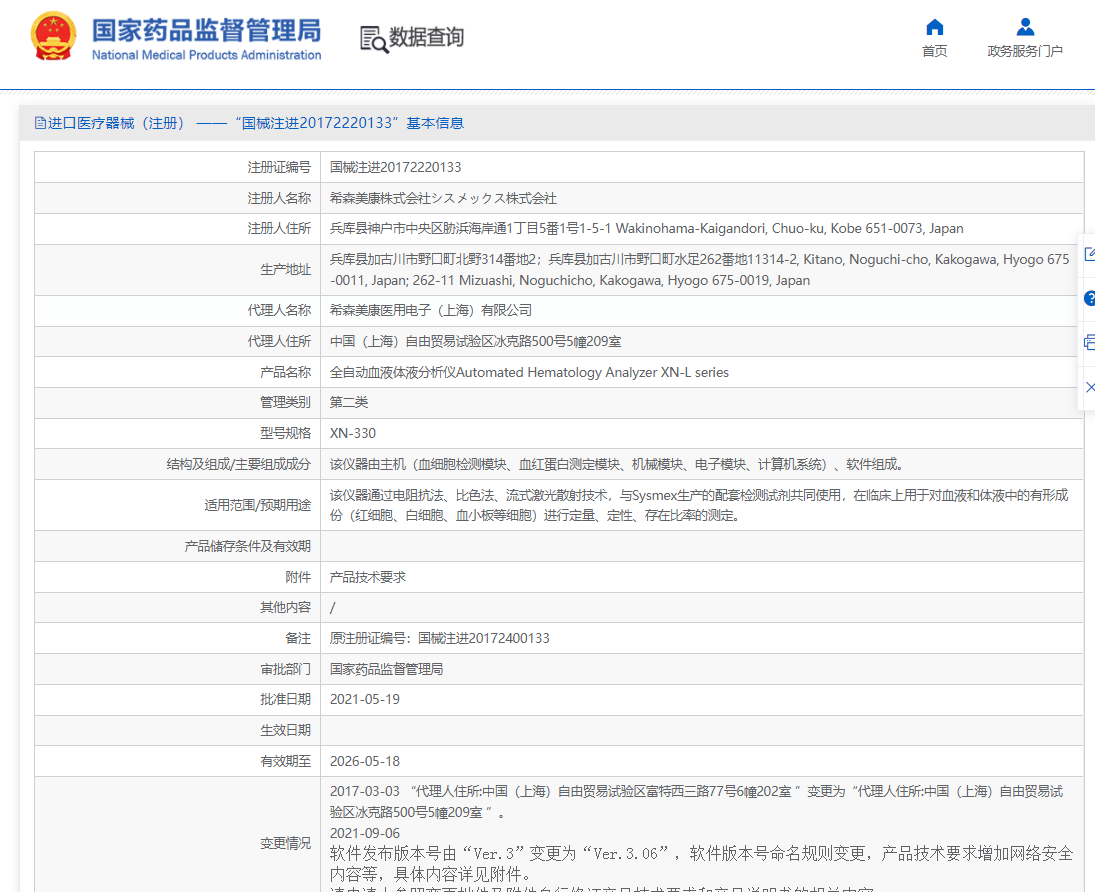
Task: Click the 软件发布版本号 Ver.3.06 change text
Action: 701,863
